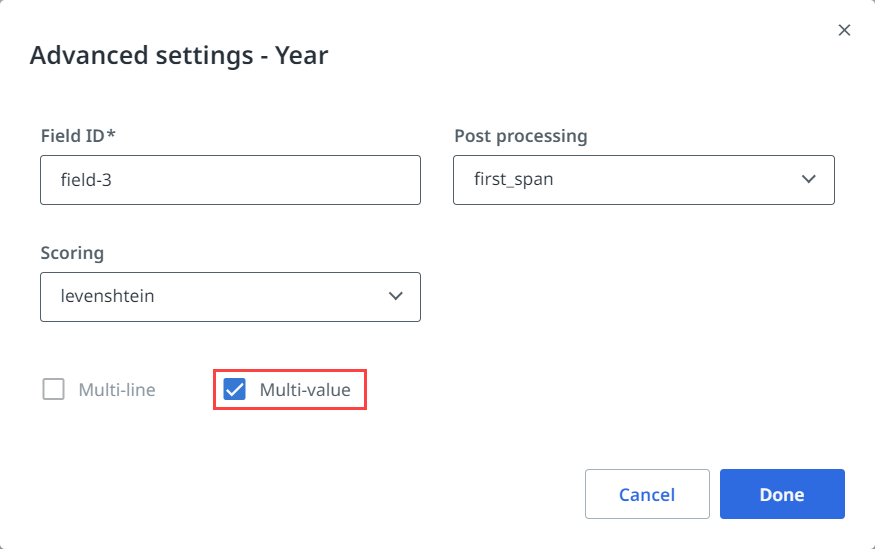
Task: Click the Multi-value label text
Action: point(305,390)
